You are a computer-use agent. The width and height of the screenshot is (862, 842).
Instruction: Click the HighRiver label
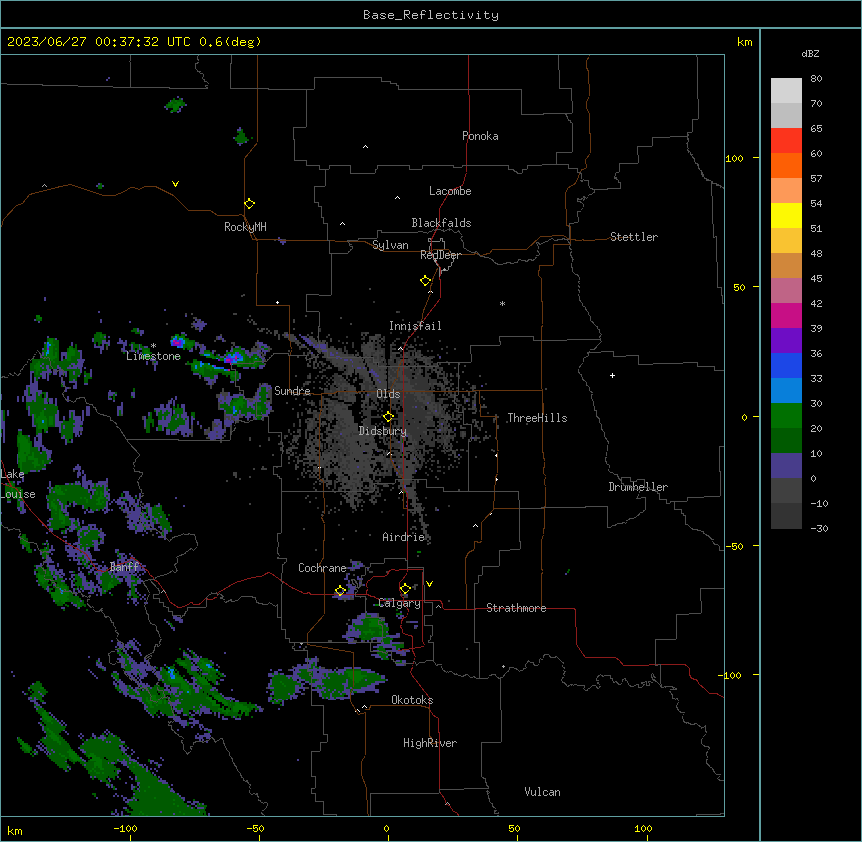pyautogui.click(x=430, y=743)
